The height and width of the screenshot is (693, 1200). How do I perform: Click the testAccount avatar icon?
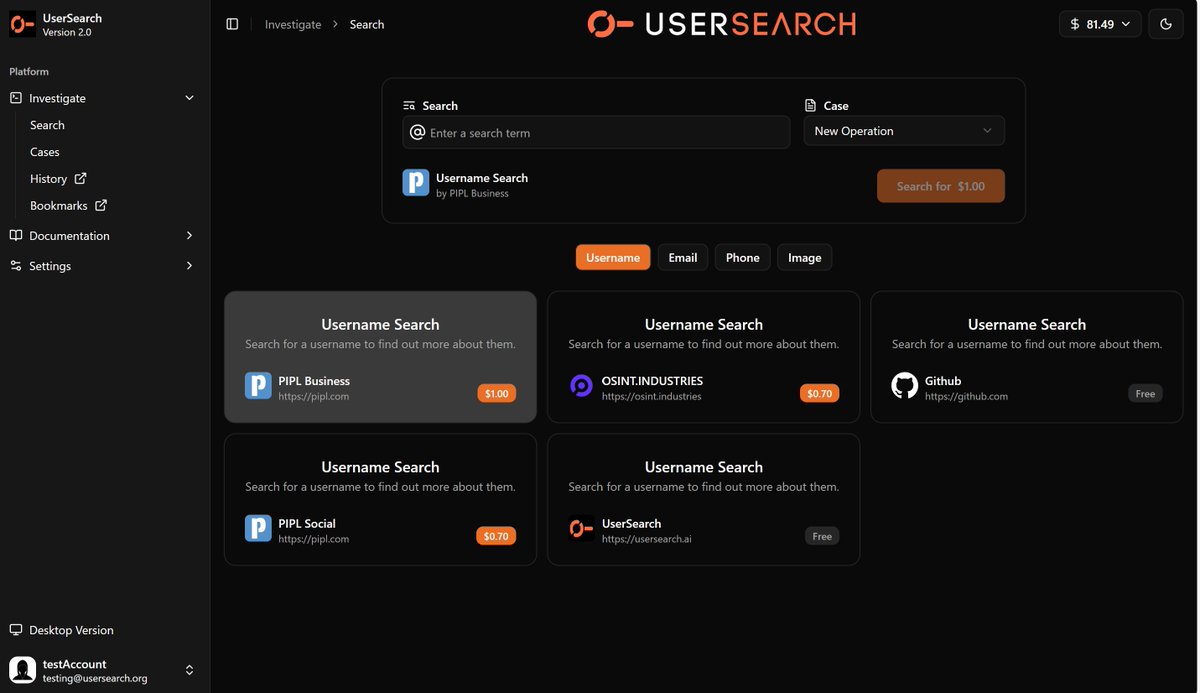point(22,670)
